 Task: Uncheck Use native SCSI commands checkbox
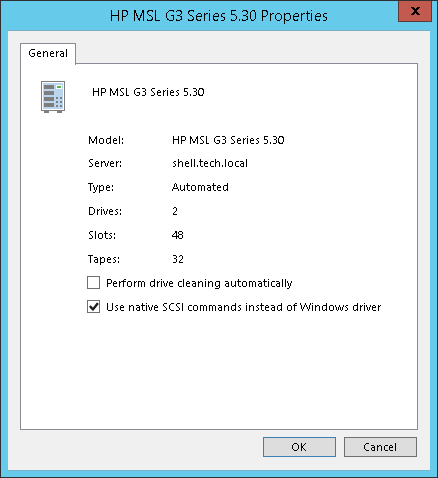(x=93, y=307)
